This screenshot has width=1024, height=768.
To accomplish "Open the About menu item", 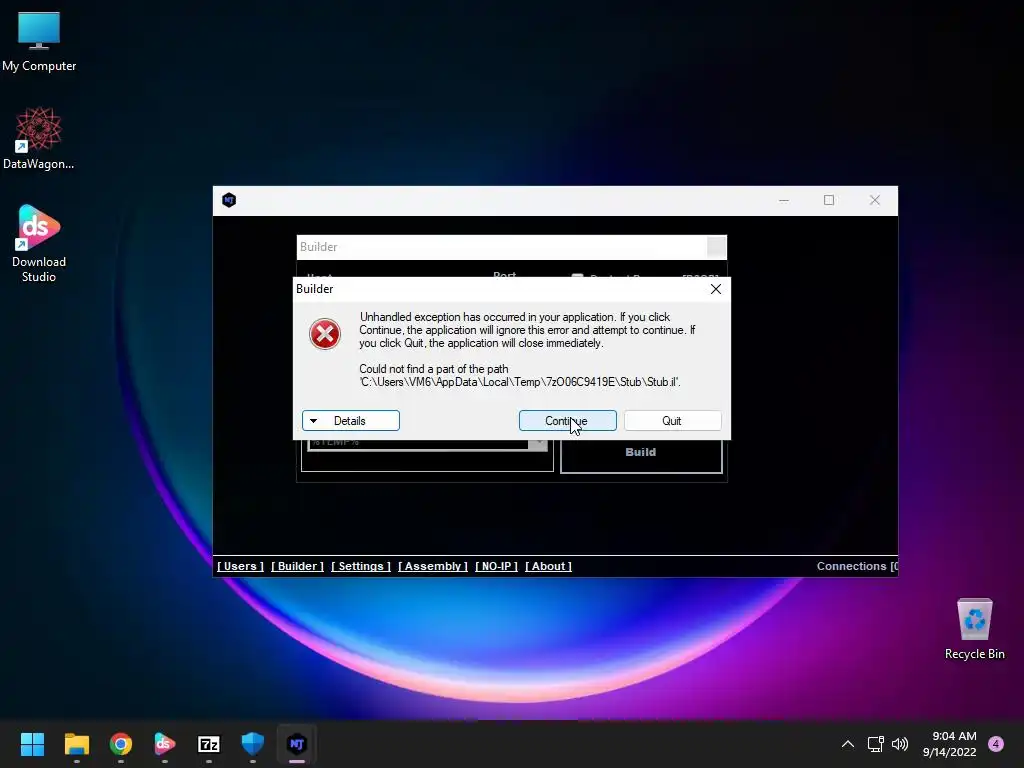I will coord(549,566).
